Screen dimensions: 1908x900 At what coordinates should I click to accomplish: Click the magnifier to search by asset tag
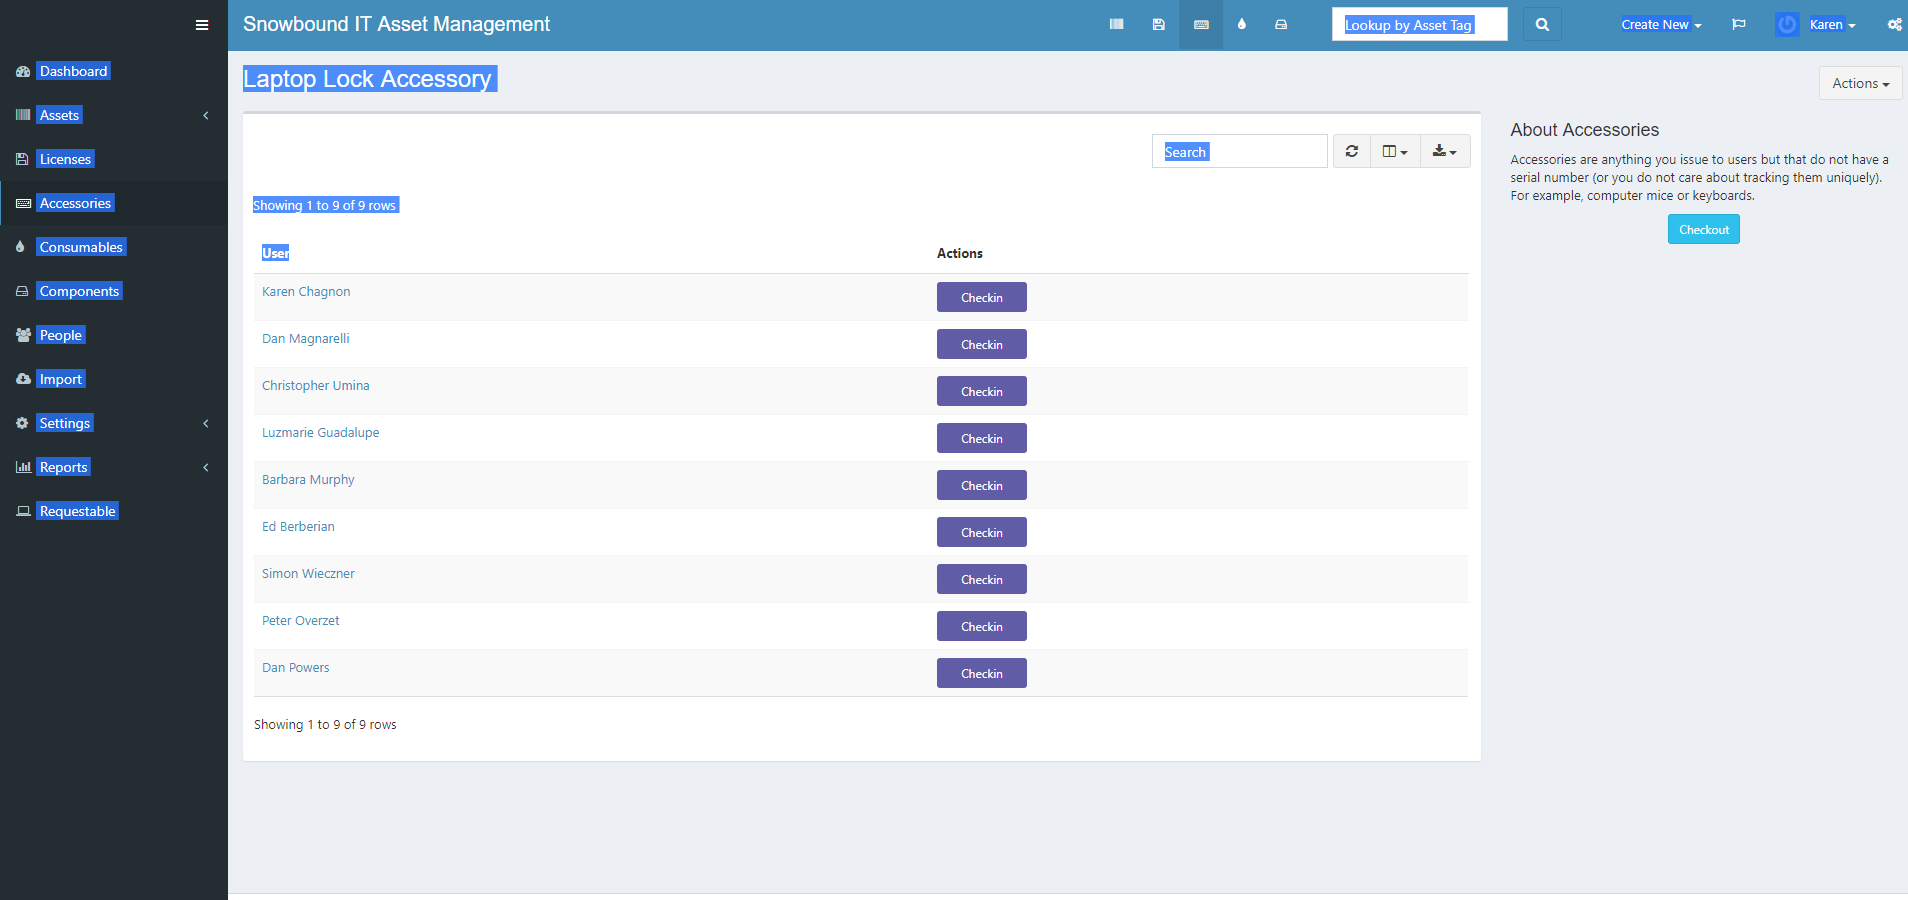[1541, 24]
